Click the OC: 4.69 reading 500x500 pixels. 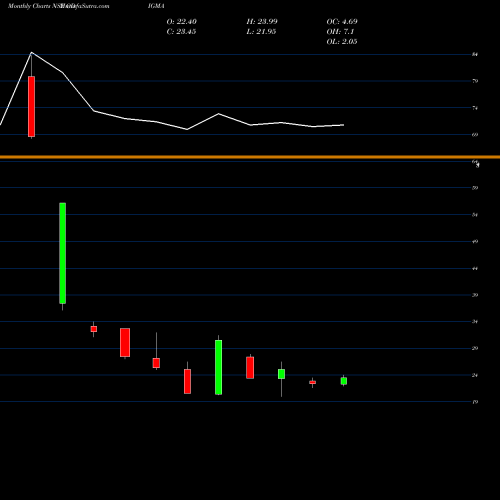pos(342,22)
